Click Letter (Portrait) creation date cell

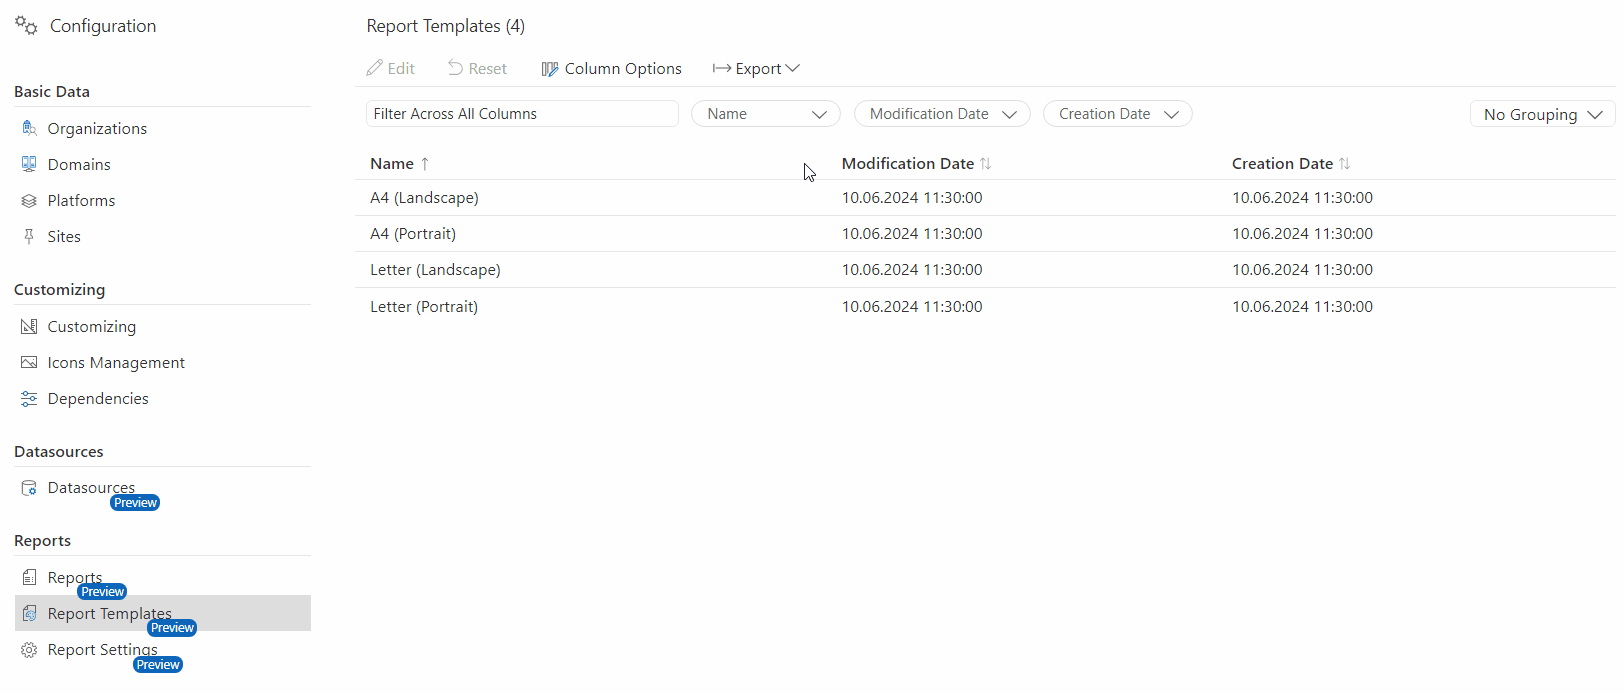pyautogui.click(x=1302, y=306)
